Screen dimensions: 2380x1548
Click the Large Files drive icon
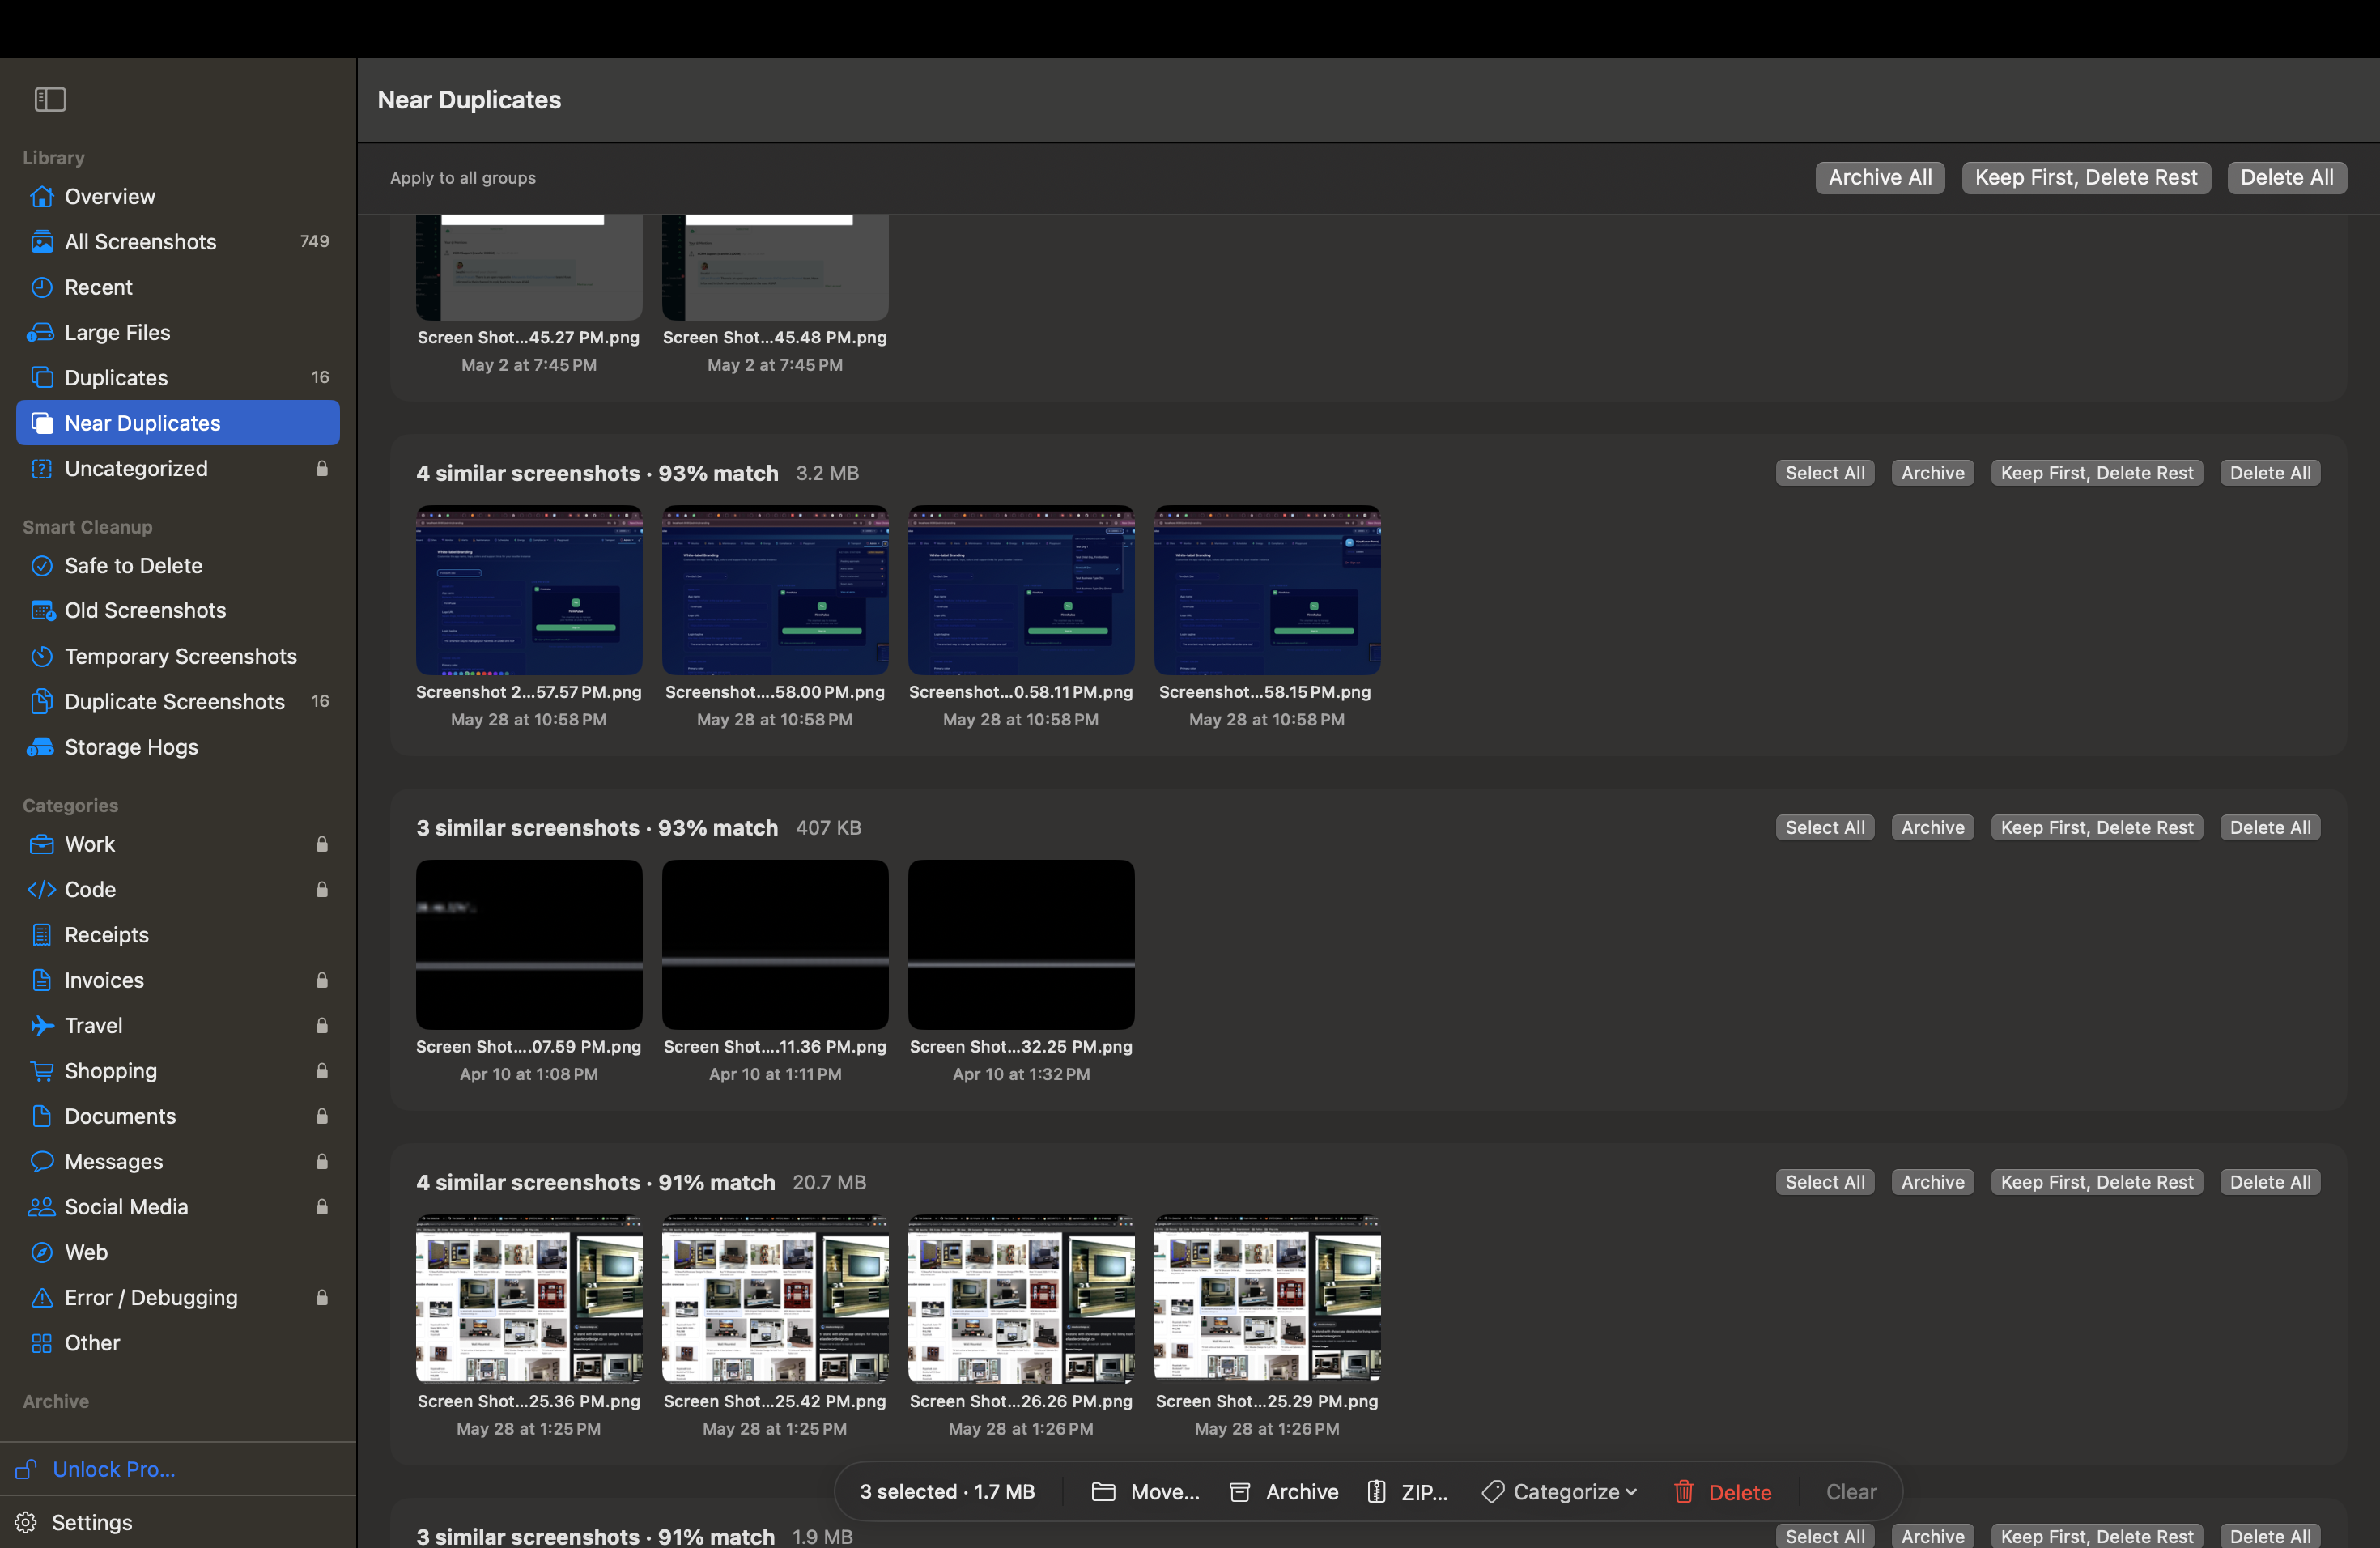[x=41, y=332]
